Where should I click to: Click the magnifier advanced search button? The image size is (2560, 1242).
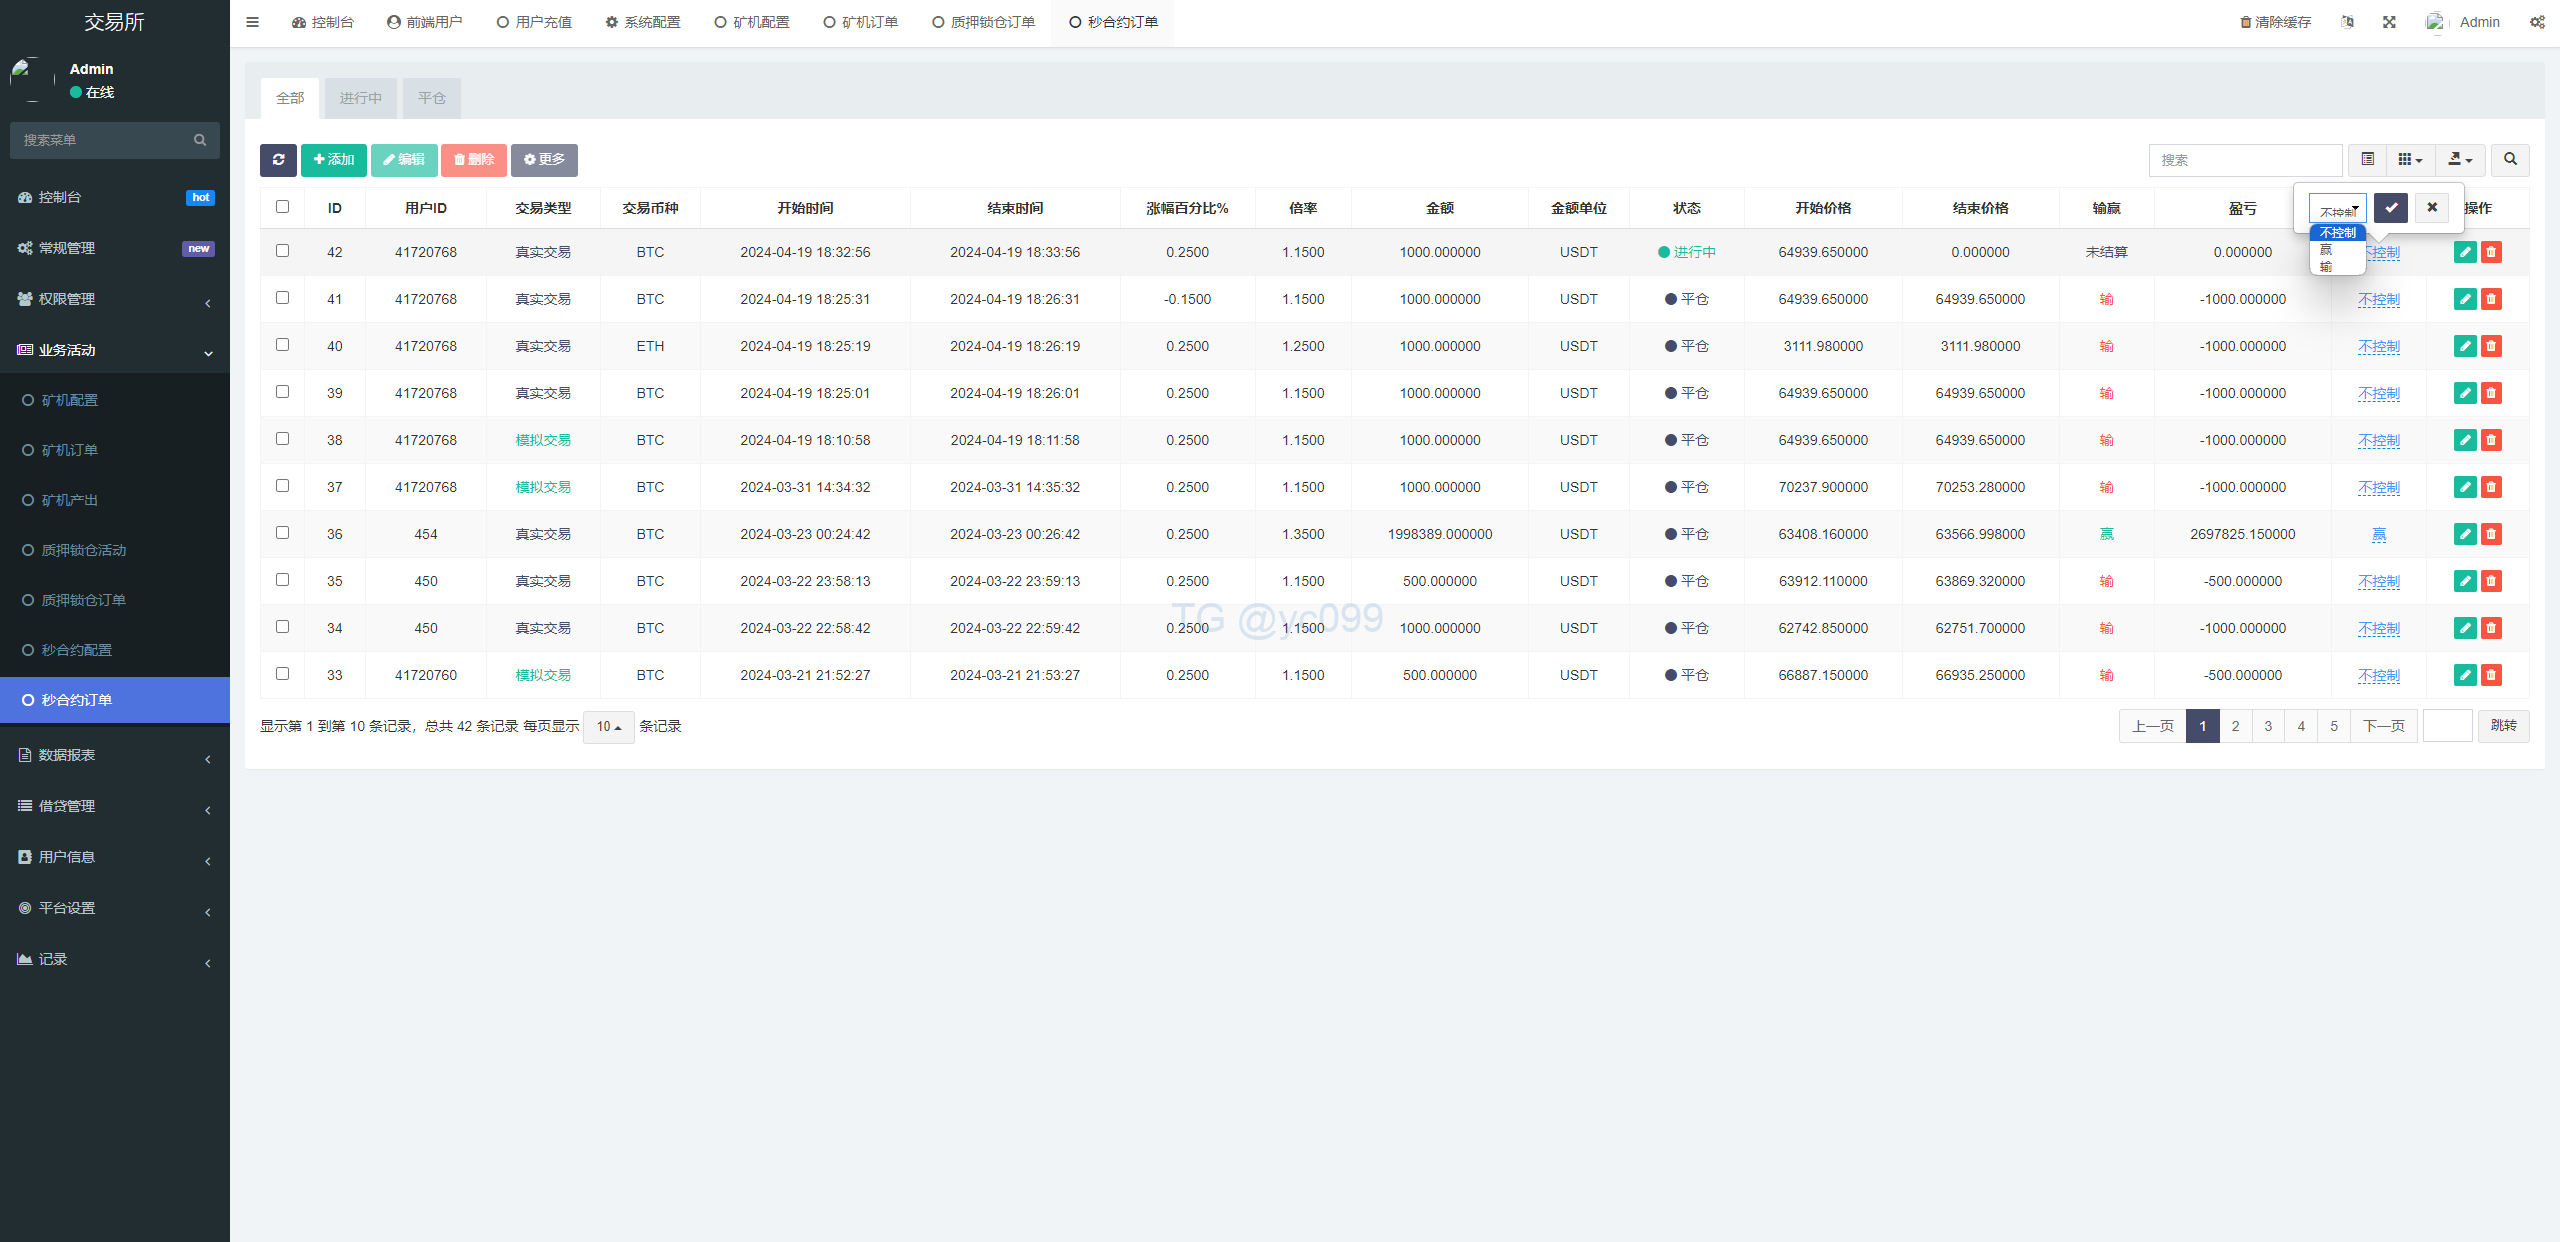[x=2510, y=160]
